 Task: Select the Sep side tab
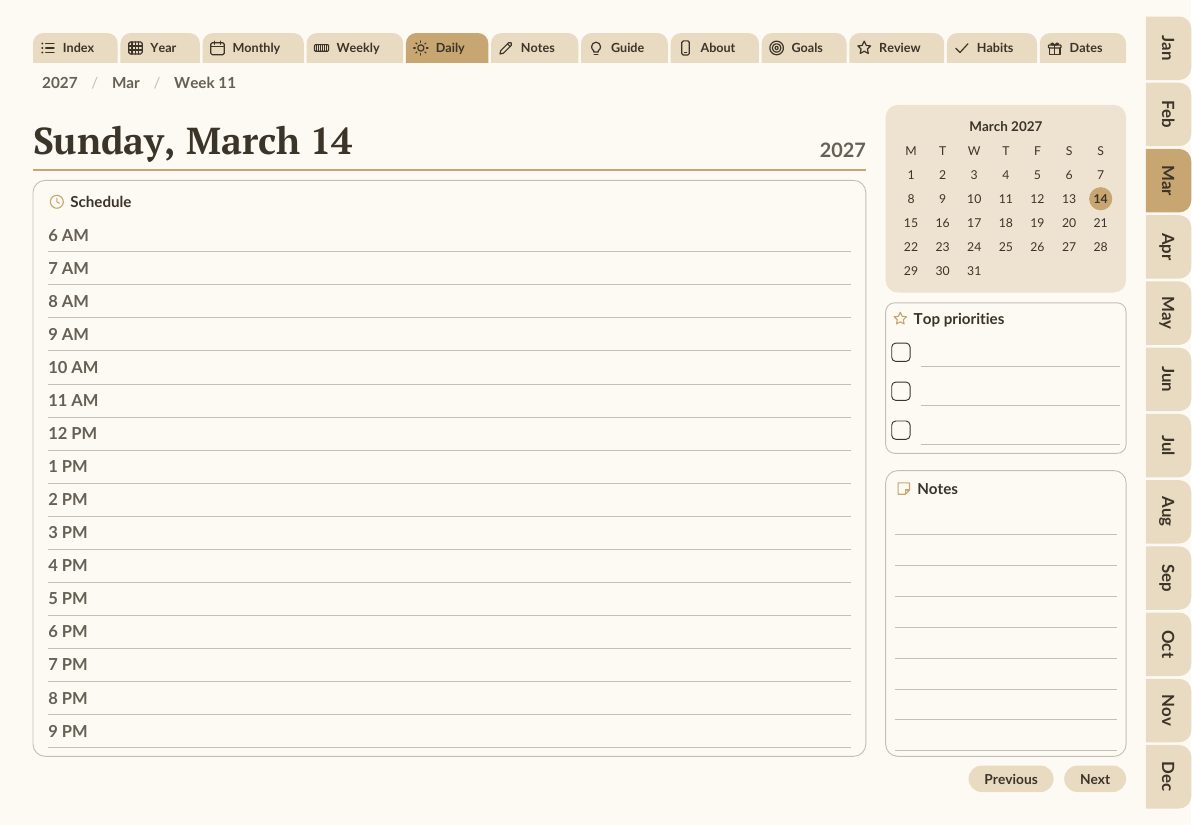(x=1168, y=577)
